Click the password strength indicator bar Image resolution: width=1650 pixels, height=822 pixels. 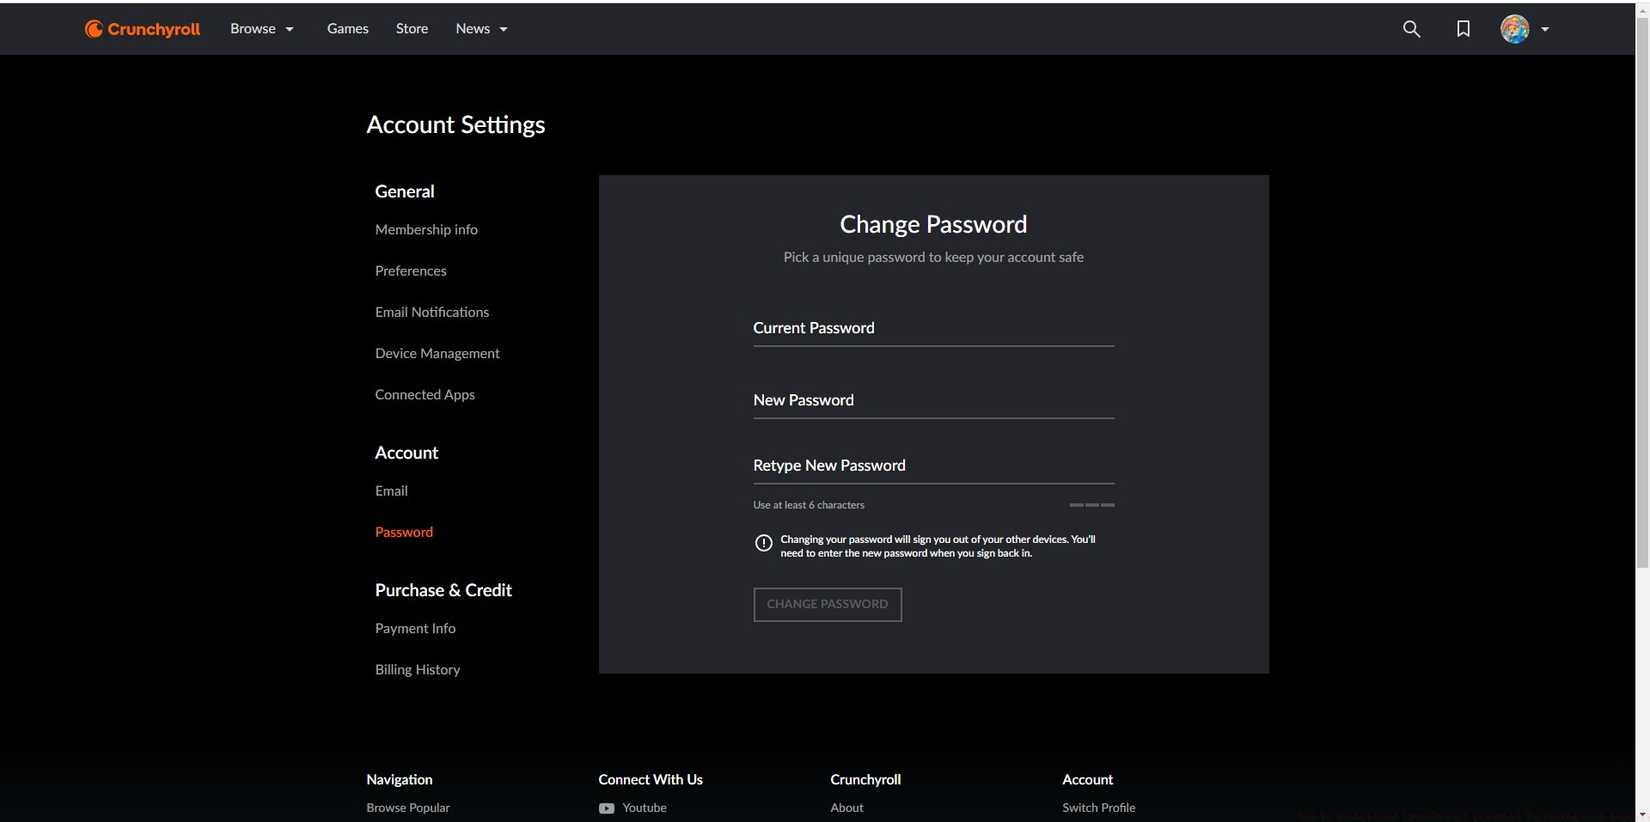click(1091, 505)
